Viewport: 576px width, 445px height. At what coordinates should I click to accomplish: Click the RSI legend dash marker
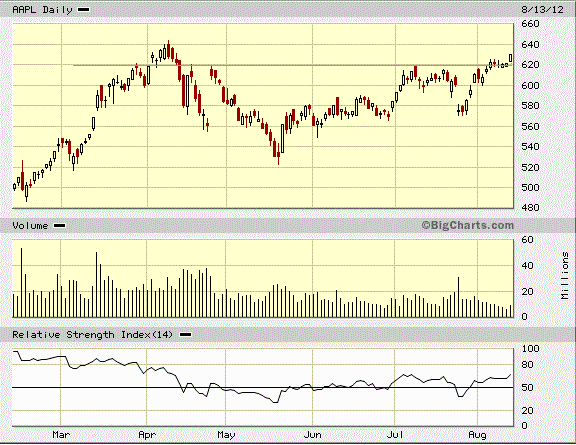tap(185, 335)
